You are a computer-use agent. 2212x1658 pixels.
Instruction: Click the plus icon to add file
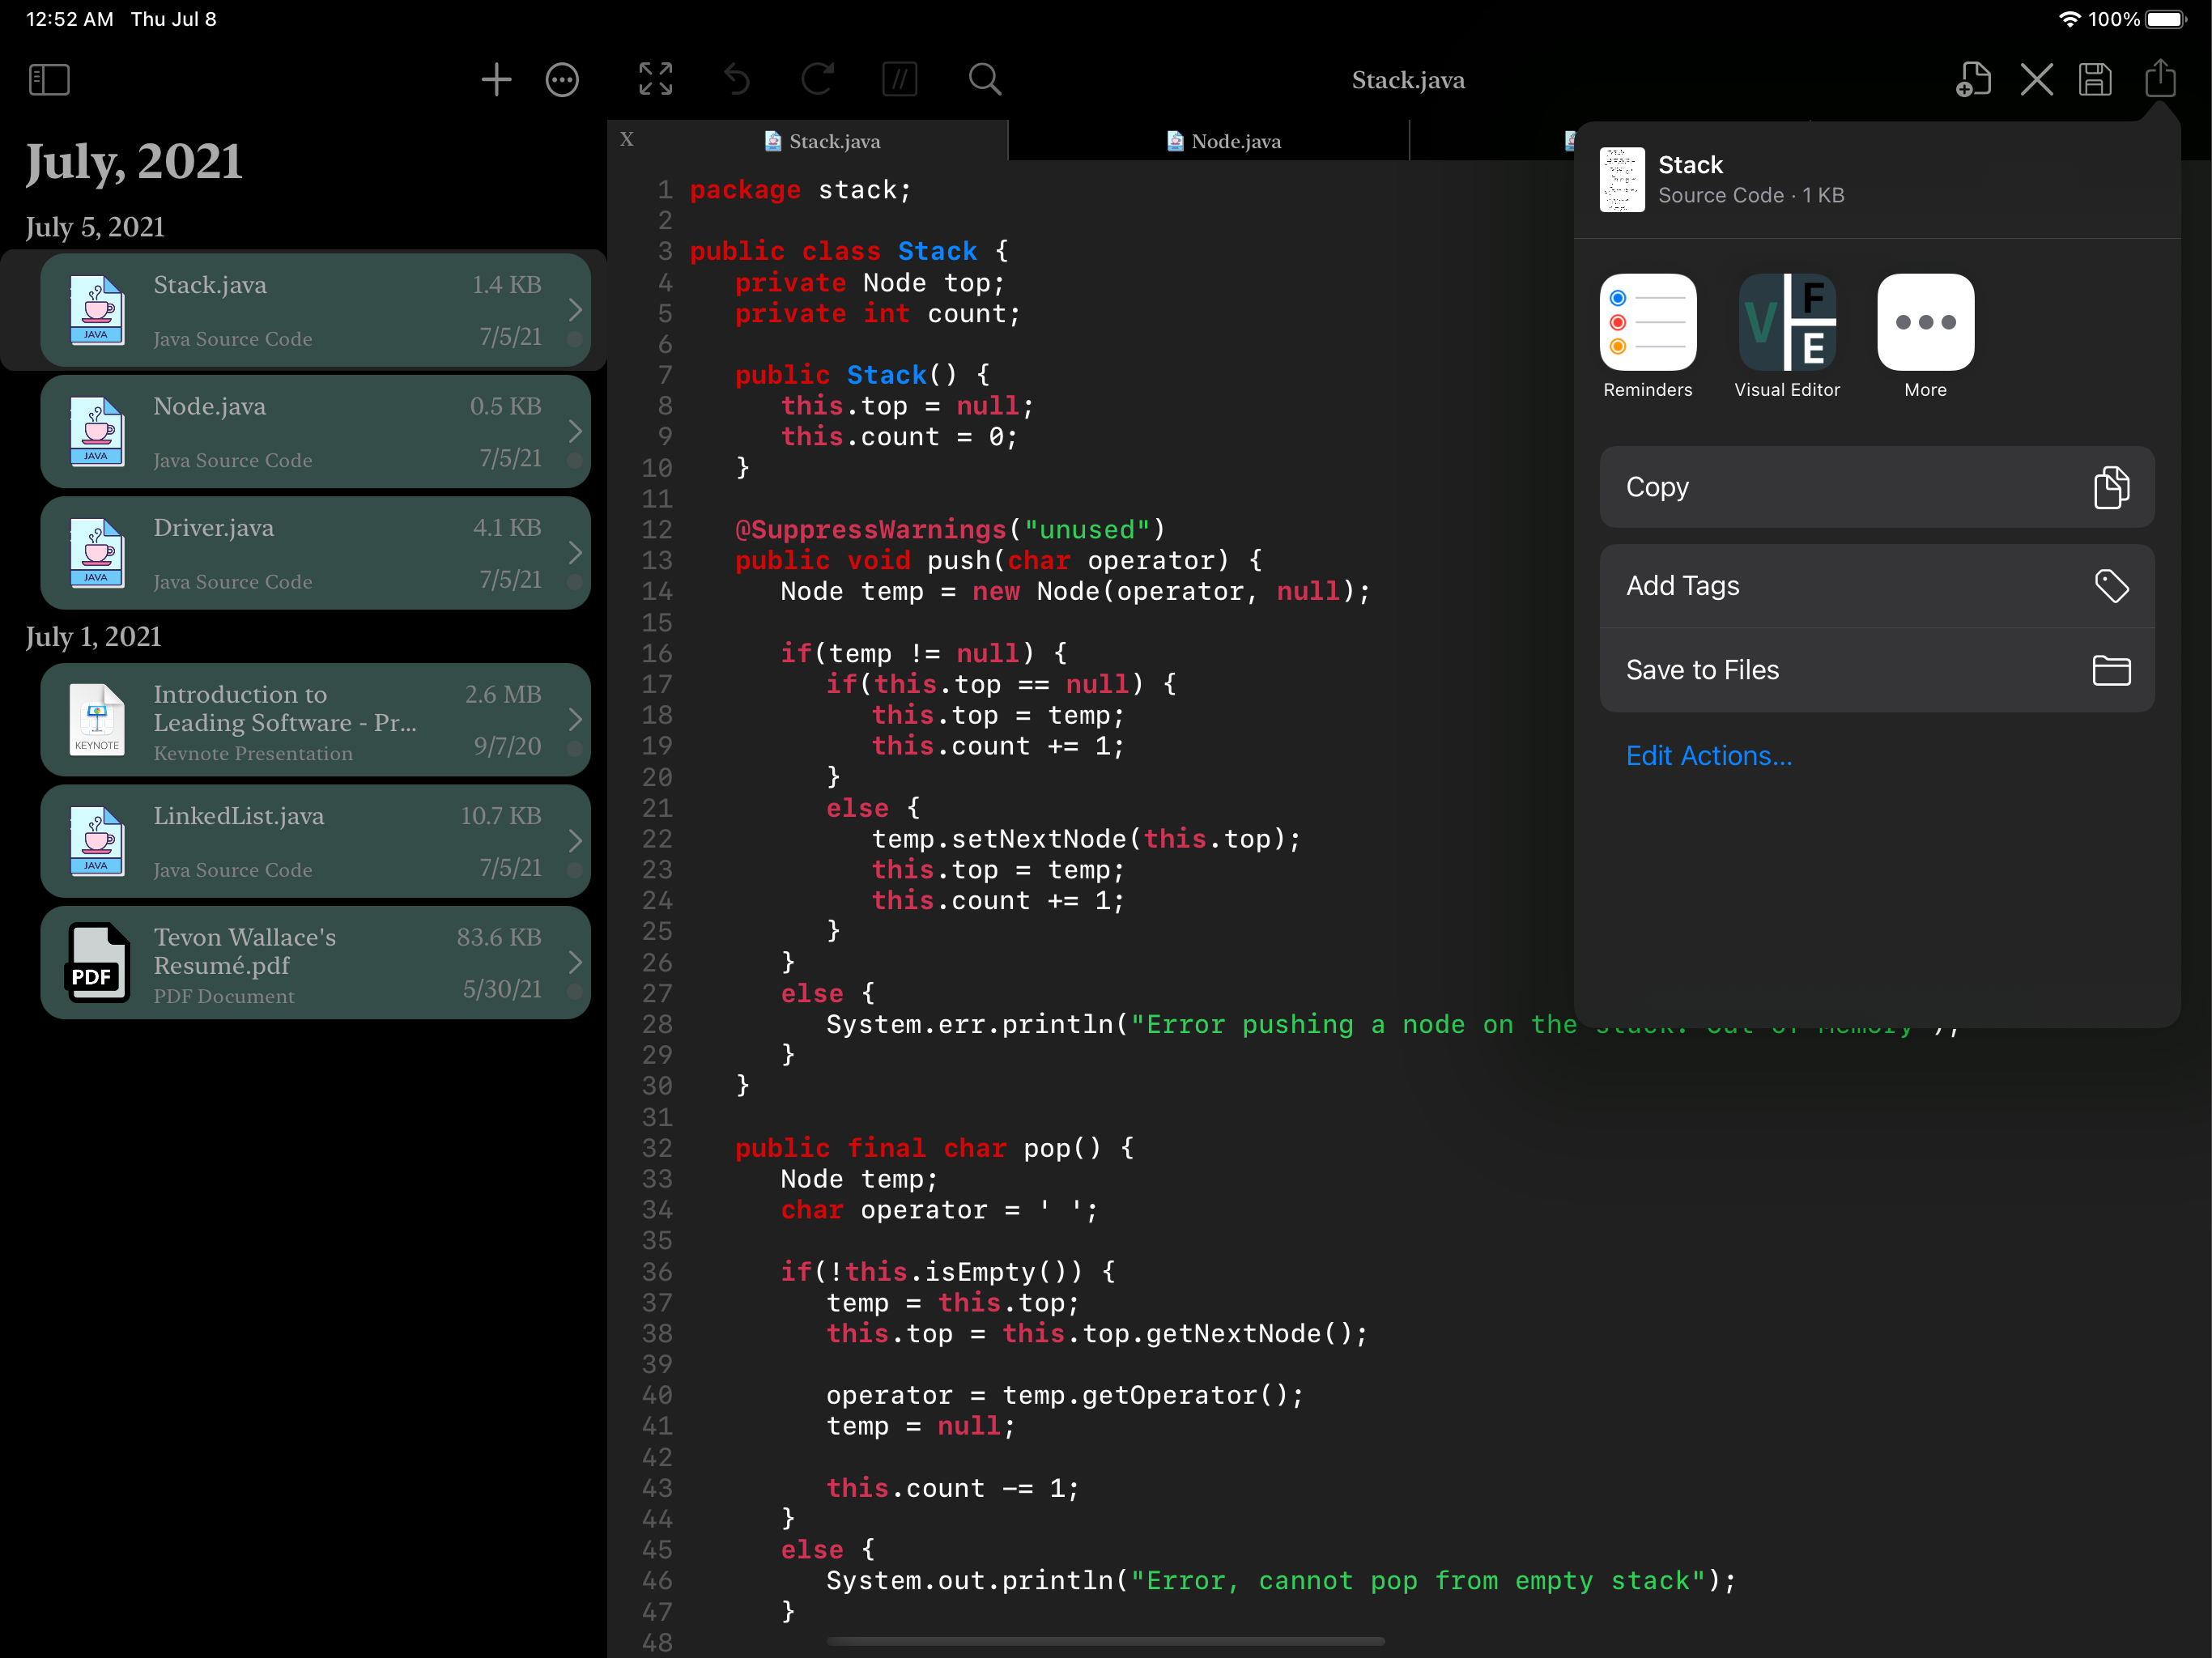pyautogui.click(x=496, y=80)
